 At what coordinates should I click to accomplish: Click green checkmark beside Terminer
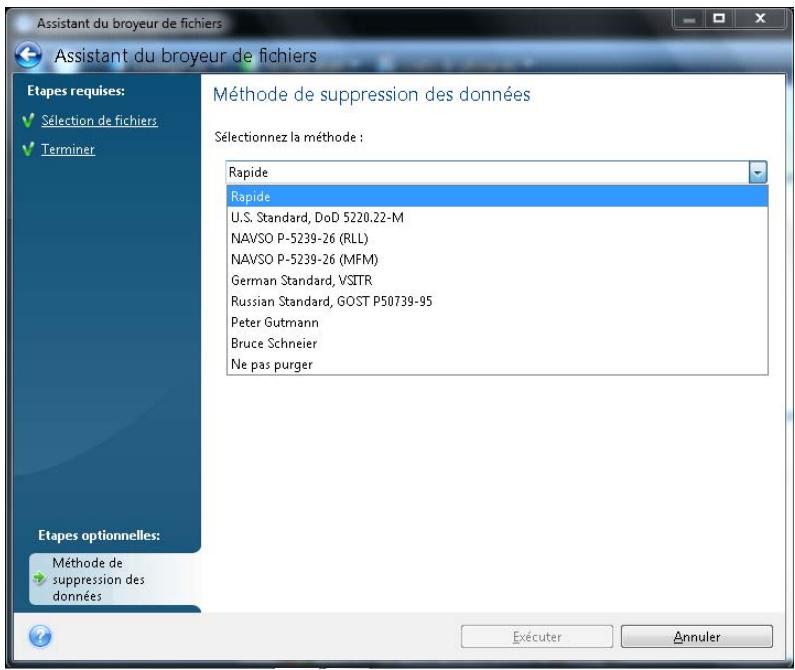coord(28,149)
